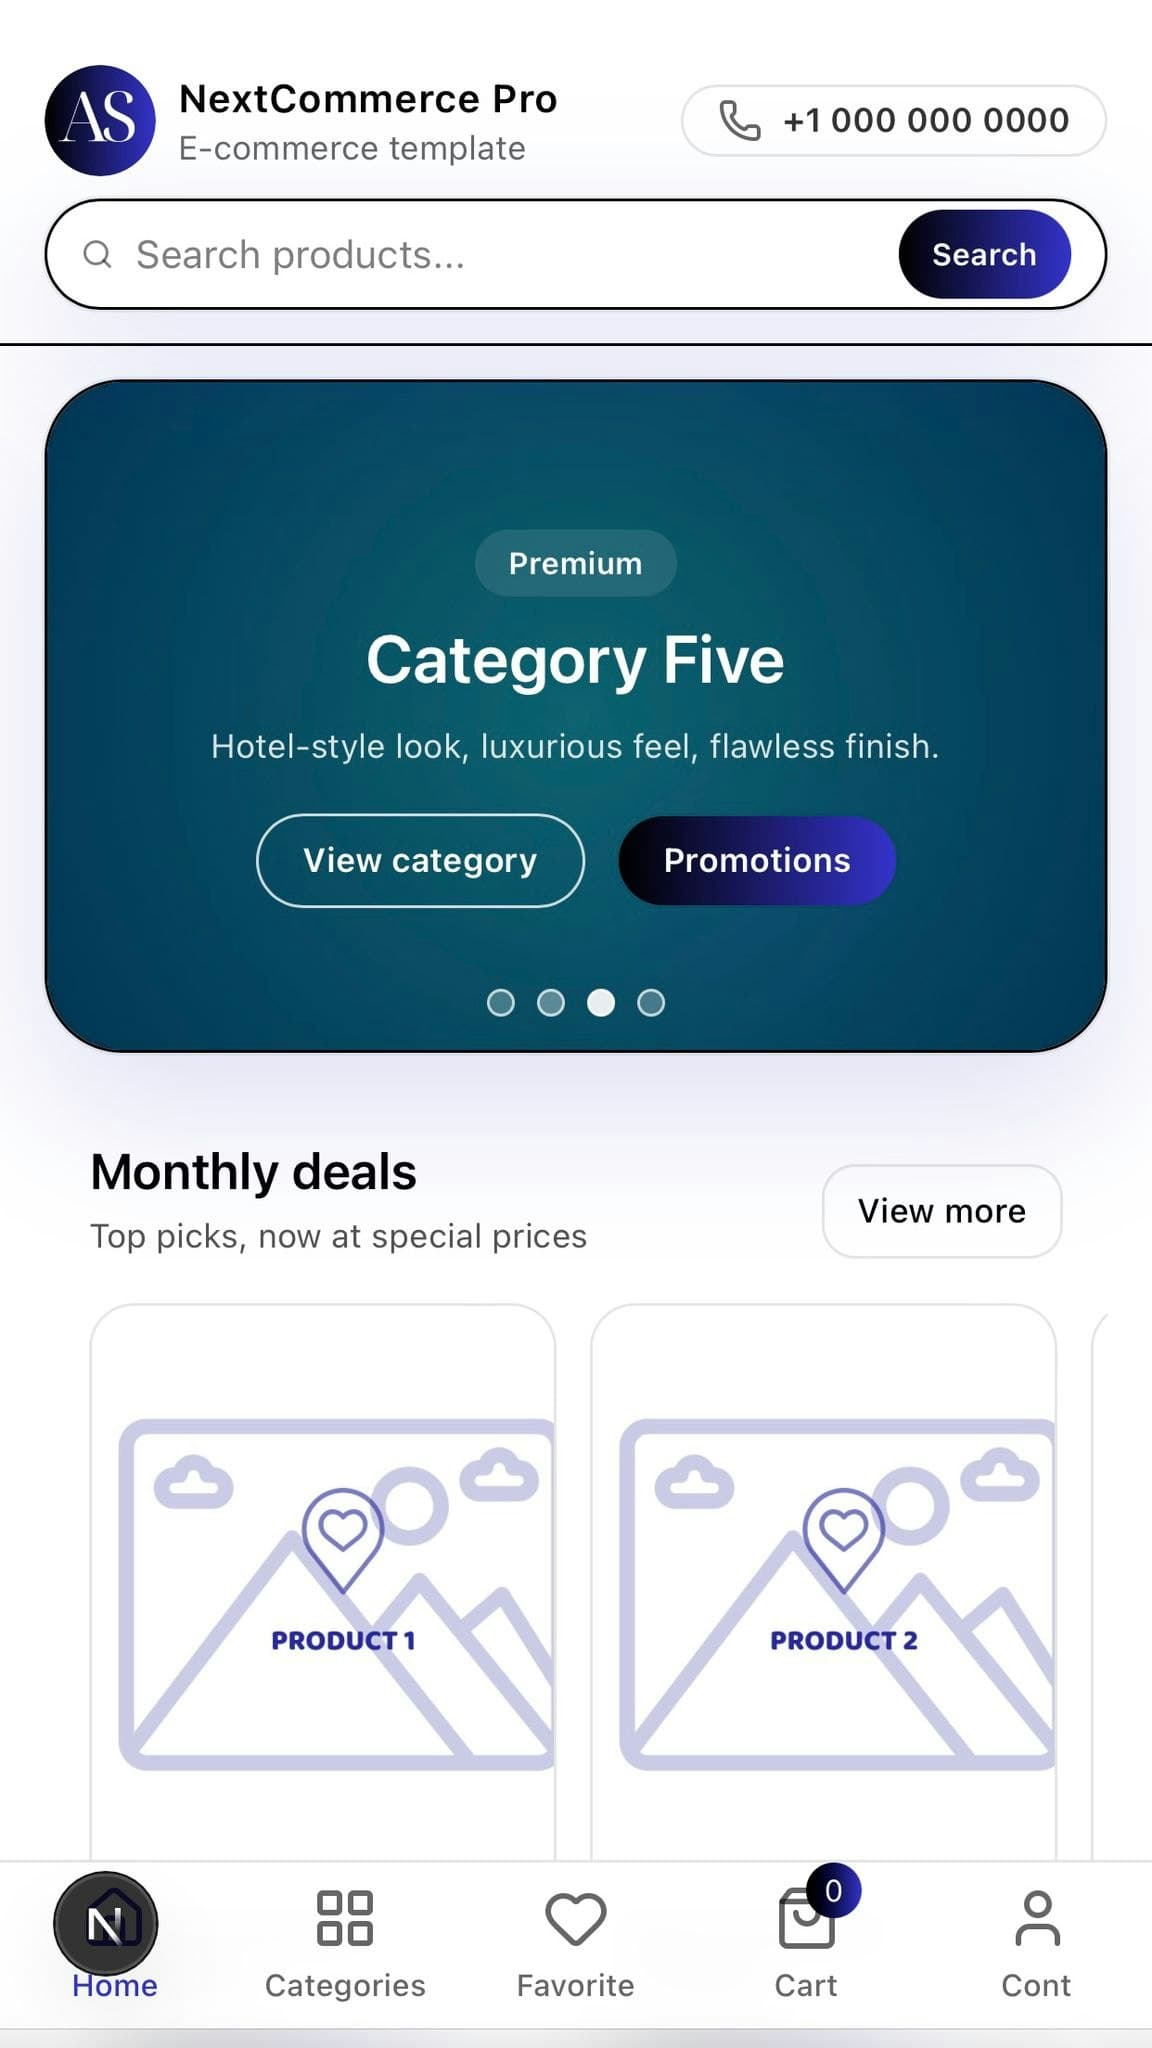Select the last carousel indicator dot

pyautogui.click(x=651, y=1002)
